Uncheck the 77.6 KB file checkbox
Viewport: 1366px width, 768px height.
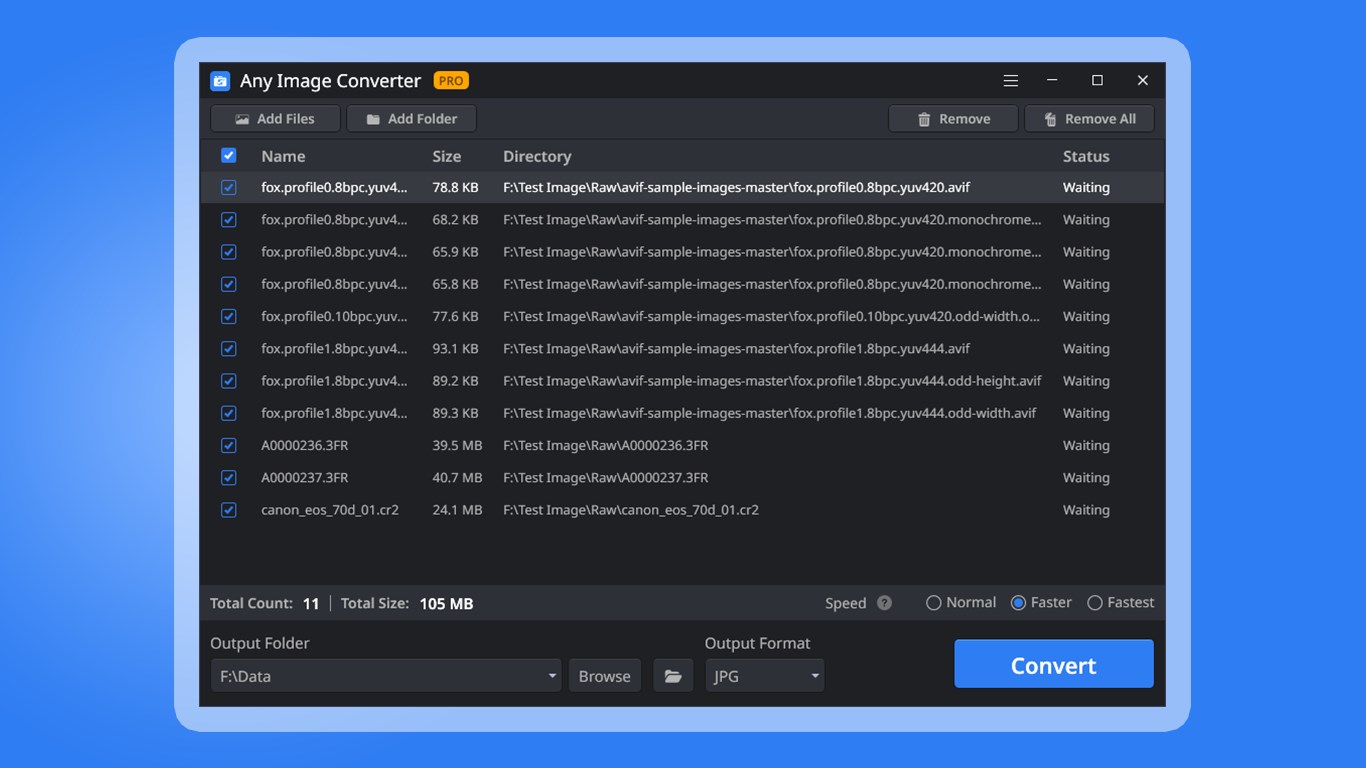pos(229,316)
